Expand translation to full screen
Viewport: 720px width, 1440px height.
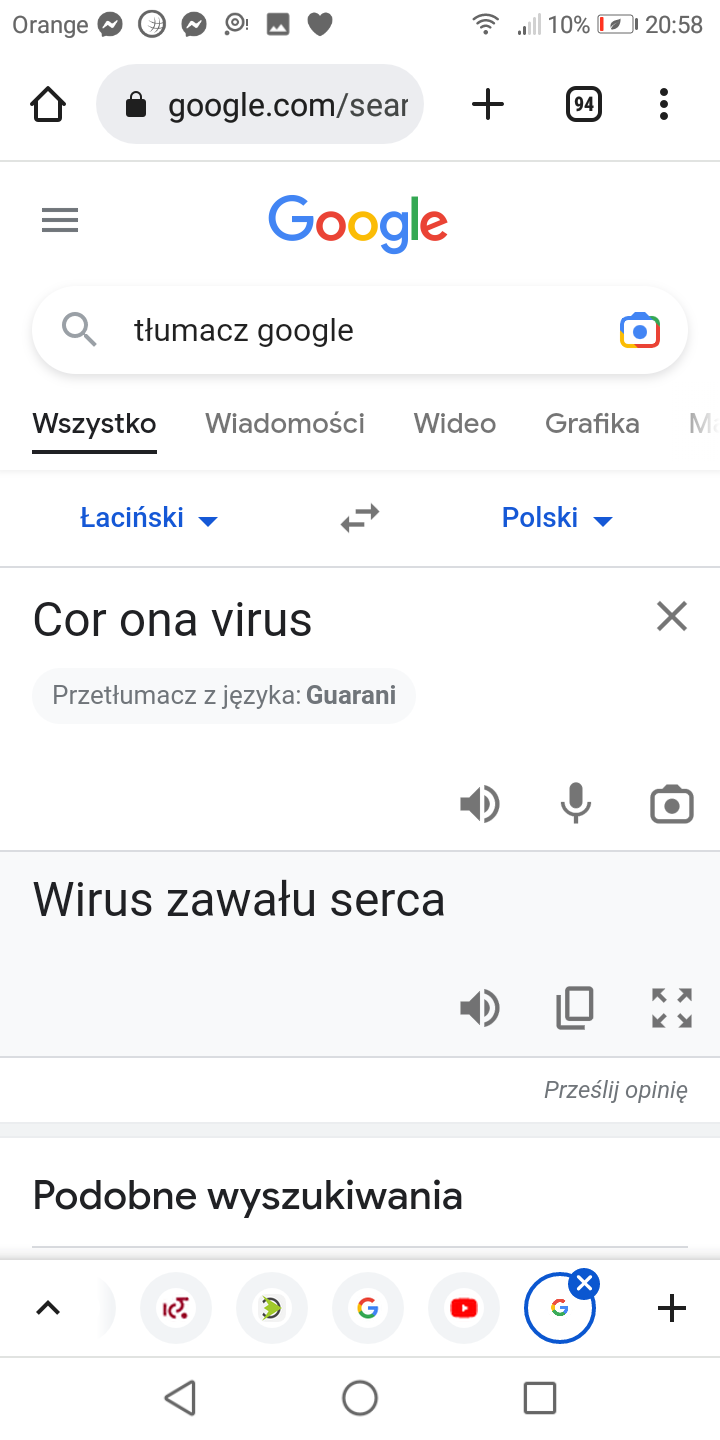pos(672,1008)
